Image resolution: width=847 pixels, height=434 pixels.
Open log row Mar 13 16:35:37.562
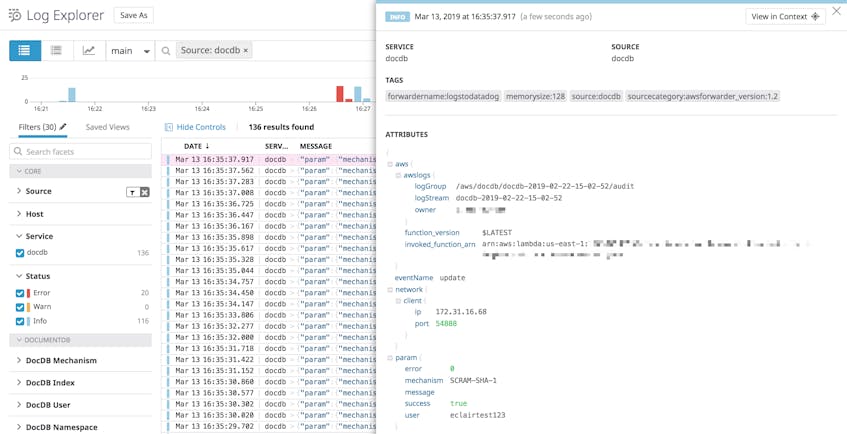(270, 170)
